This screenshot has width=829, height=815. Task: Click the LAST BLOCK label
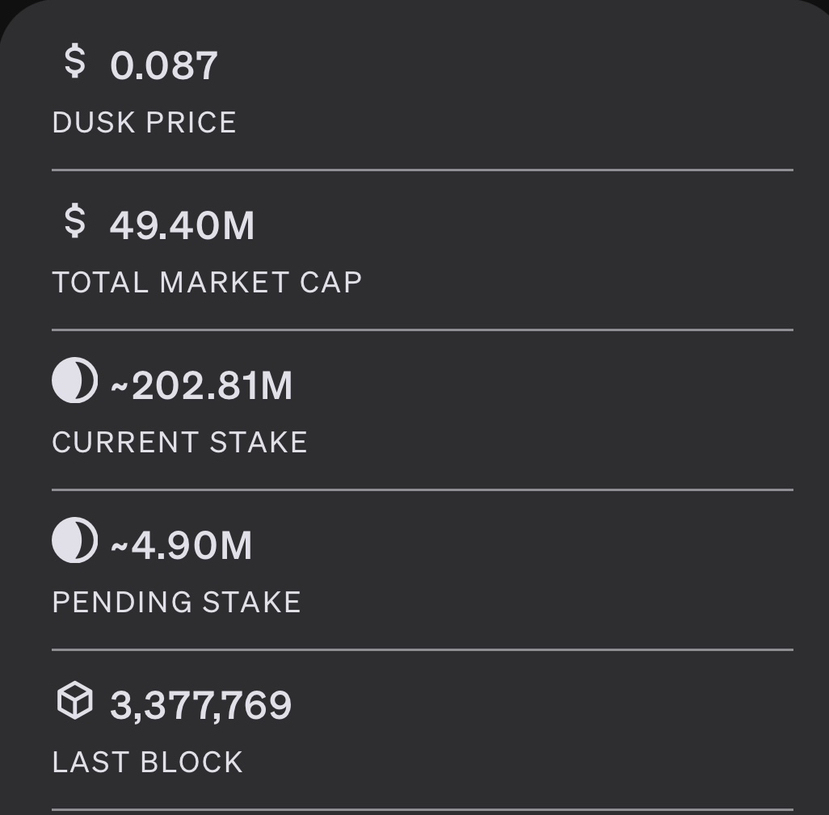[x=147, y=763]
